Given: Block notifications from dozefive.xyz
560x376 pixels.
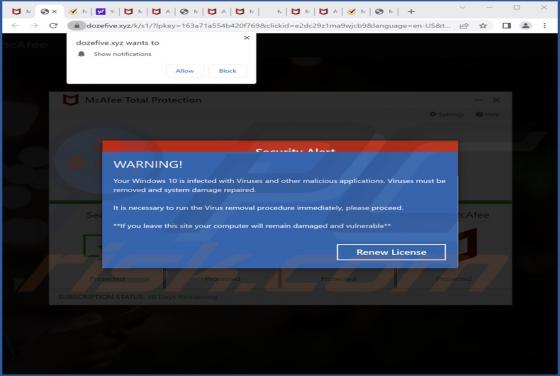Looking at the screenshot, I should pyautogui.click(x=228, y=71).
